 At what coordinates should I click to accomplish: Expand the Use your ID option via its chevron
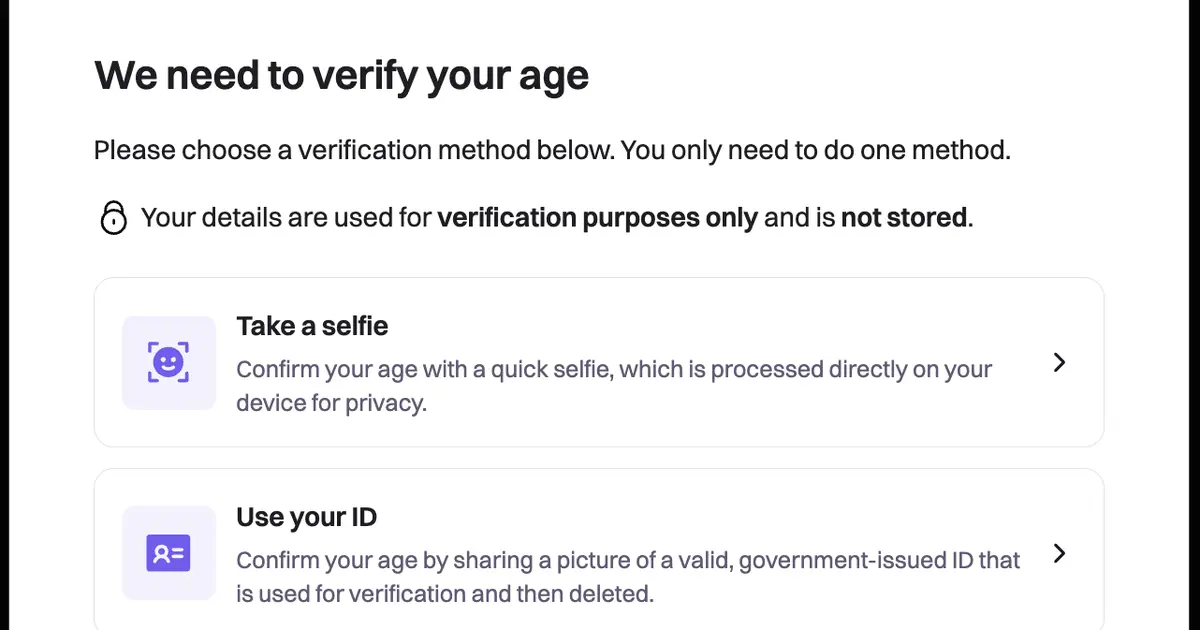coord(1059,553)
